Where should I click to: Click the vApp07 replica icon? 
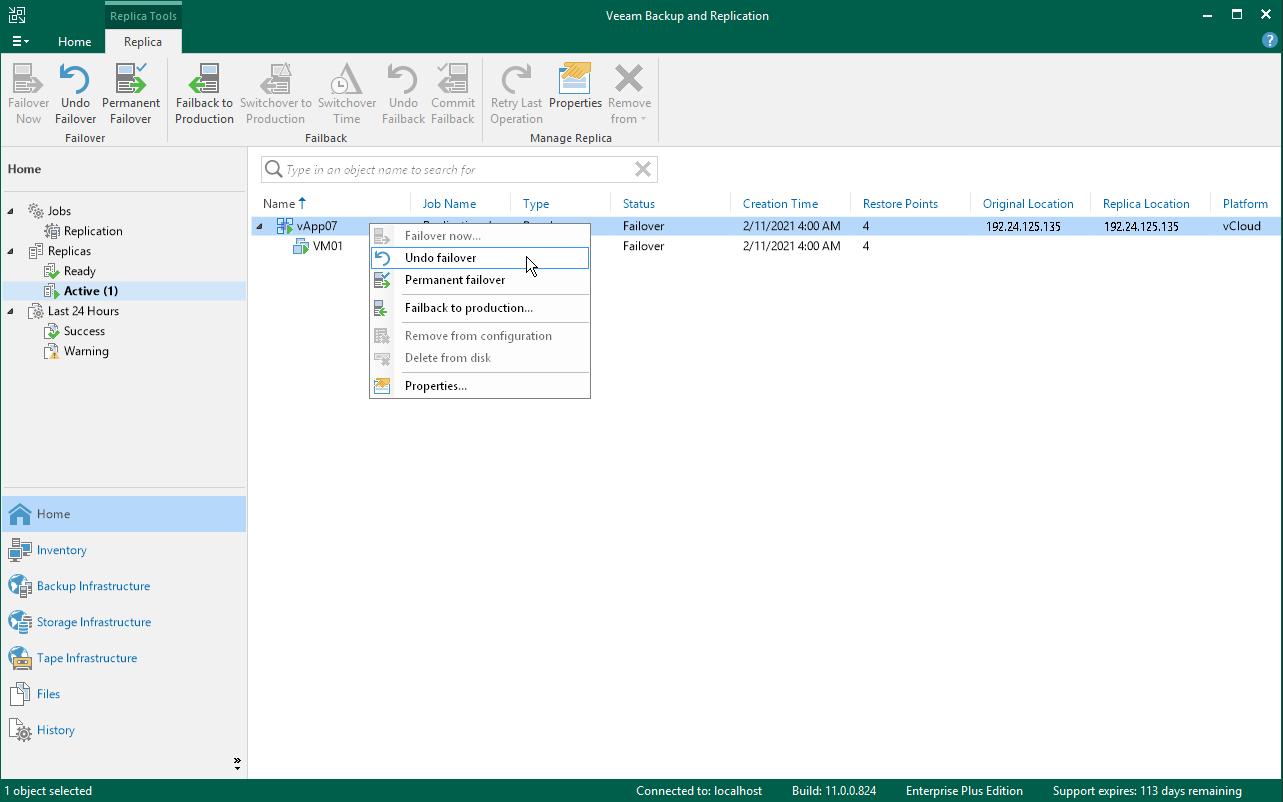coord(285,226)
